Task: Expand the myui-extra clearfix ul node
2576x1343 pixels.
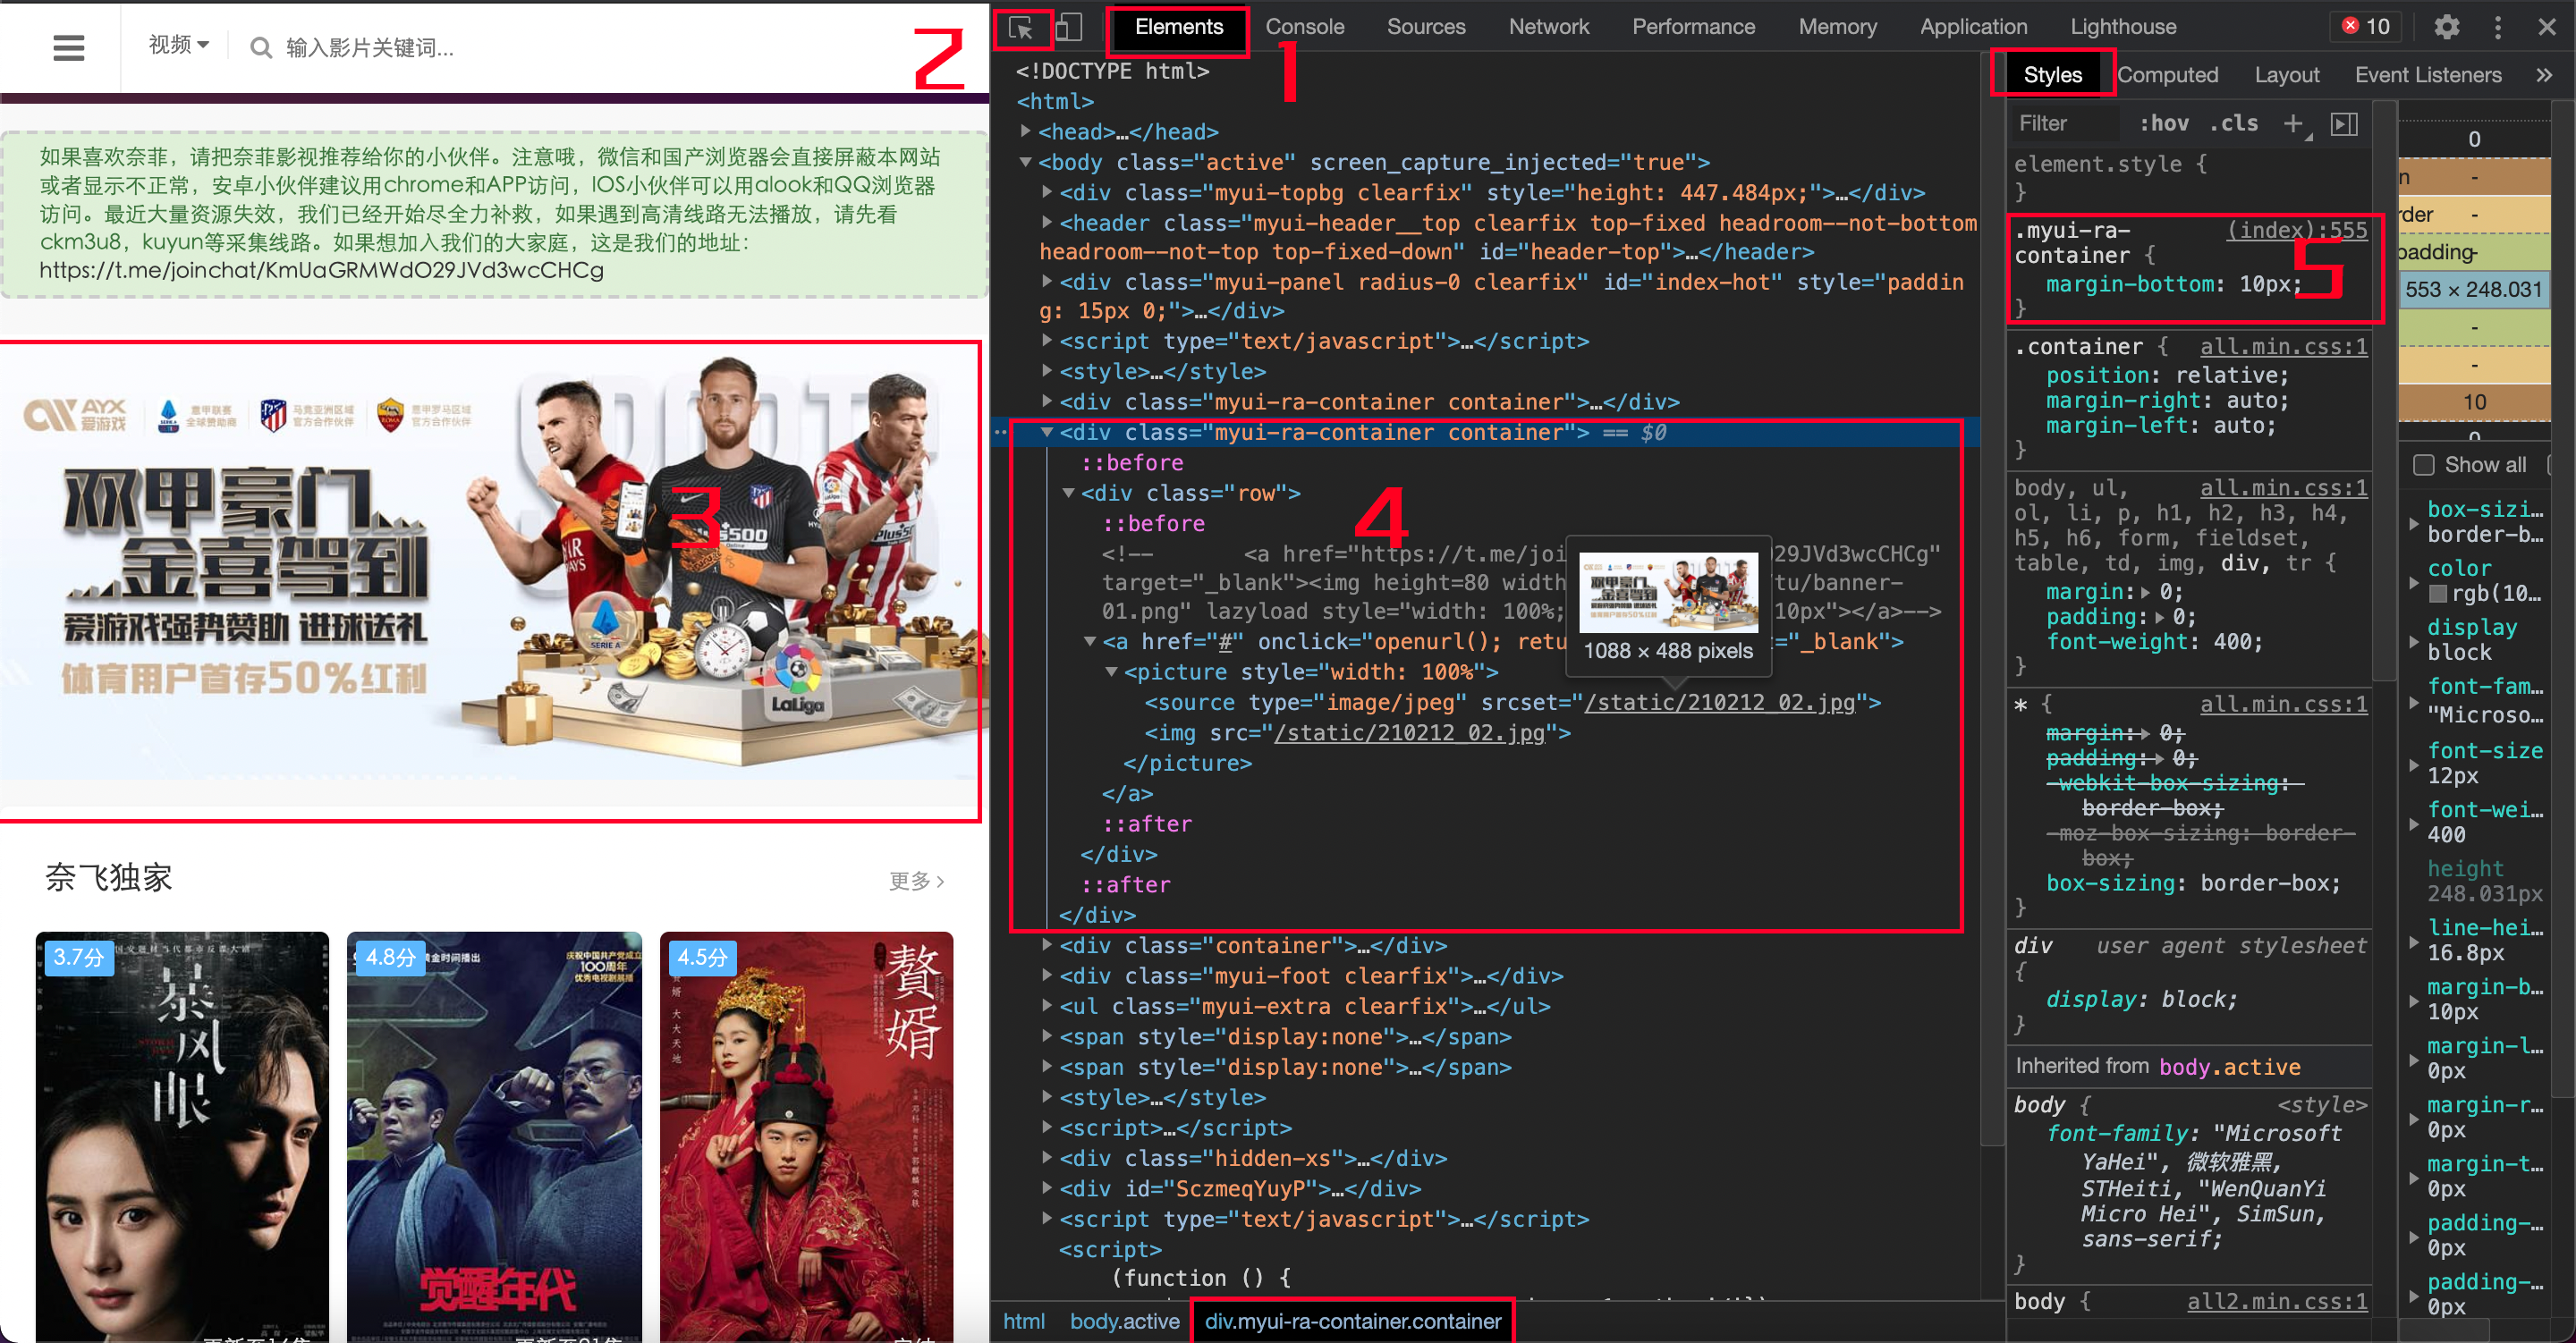Action: click(1046, 1006)
